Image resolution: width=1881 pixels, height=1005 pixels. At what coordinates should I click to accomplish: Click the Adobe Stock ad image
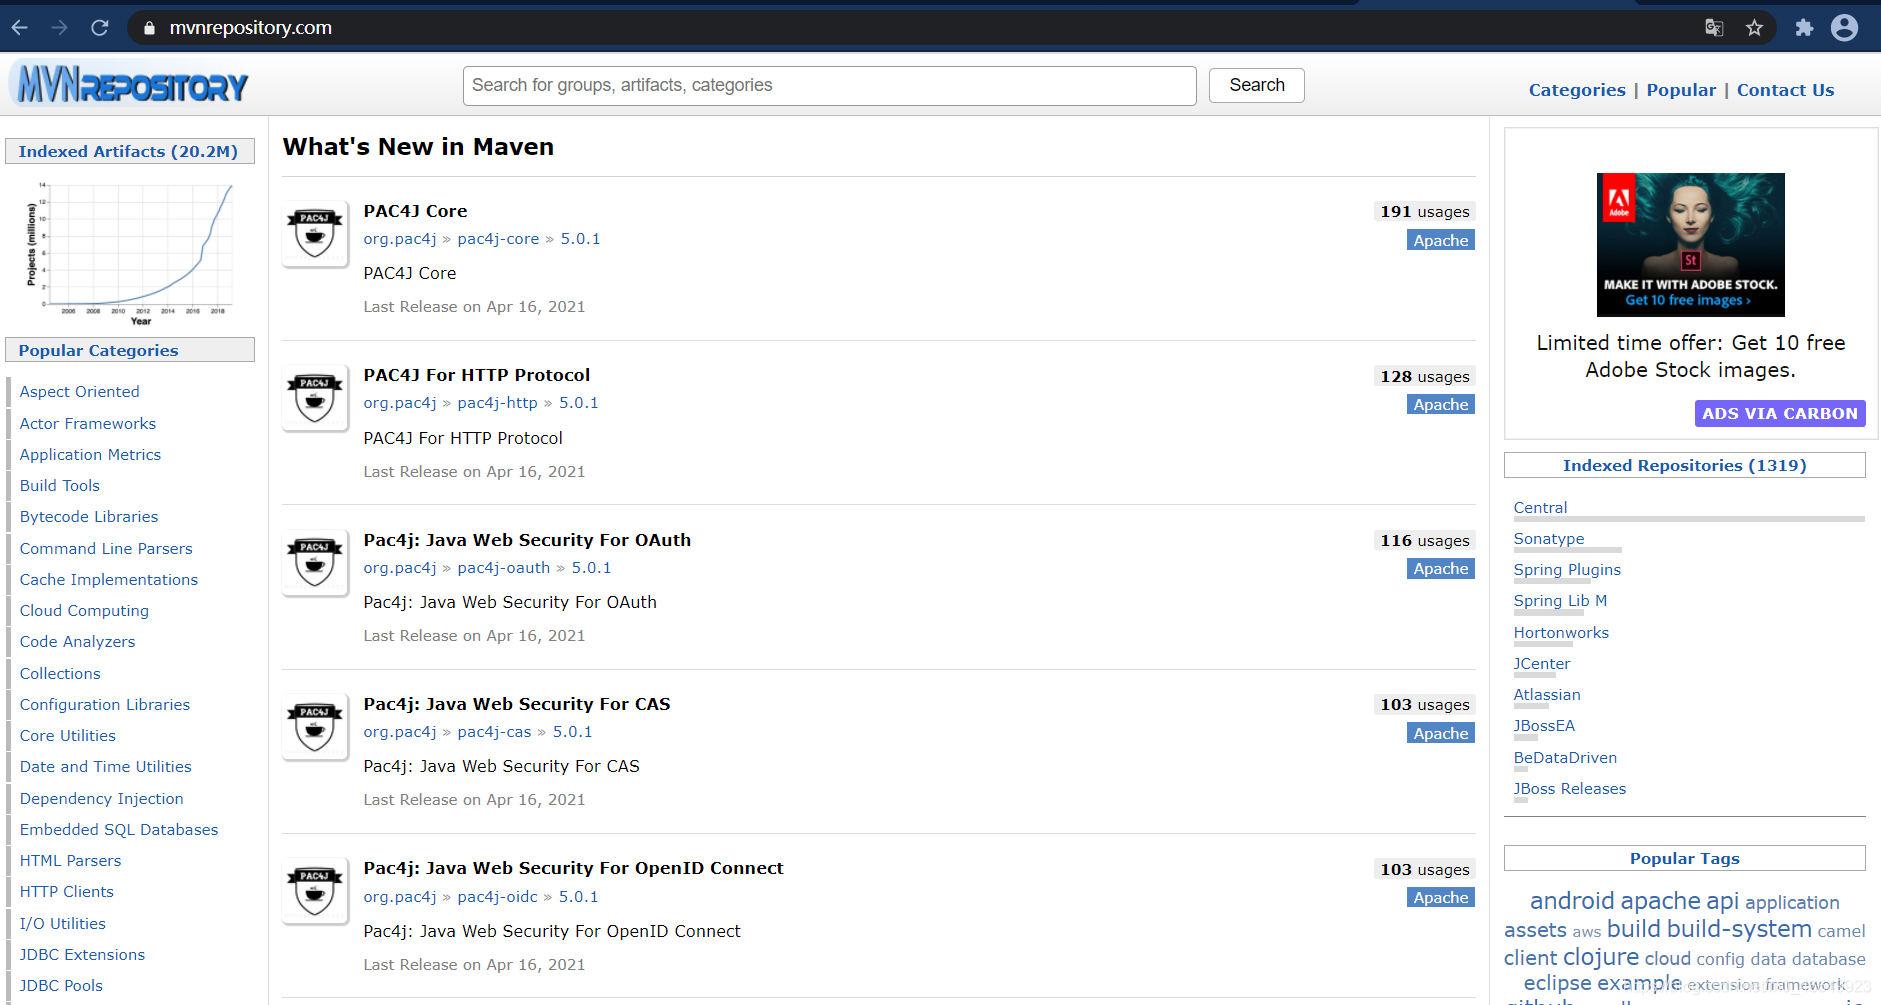pos(1691,245)
